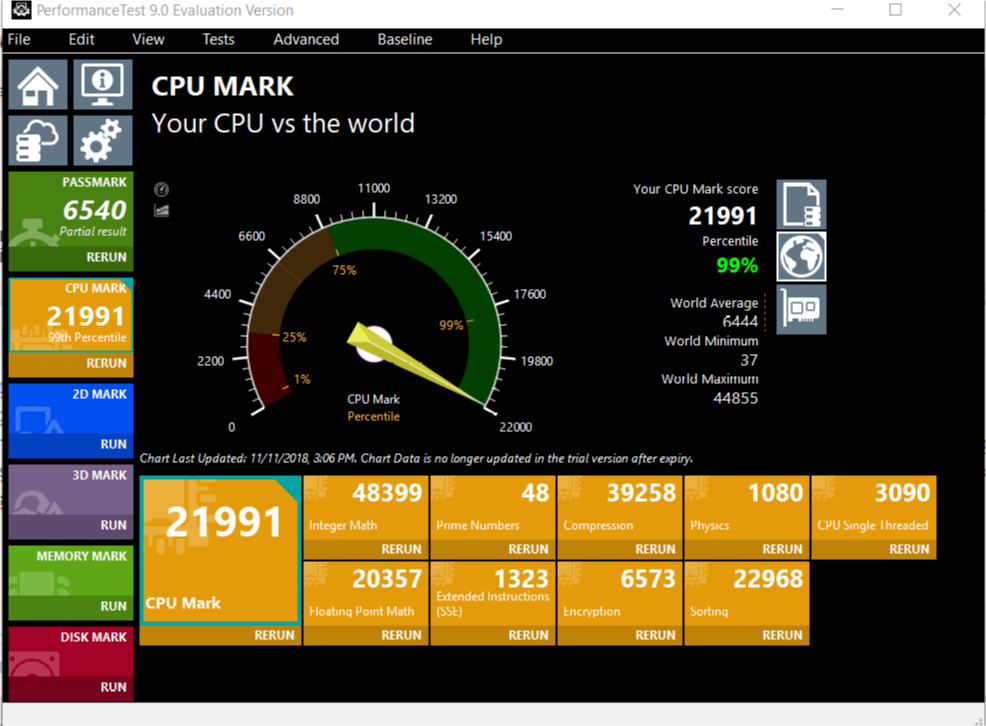Click the Compression 39258 tile
Viewport: 986px width, 726px height.
620,508
